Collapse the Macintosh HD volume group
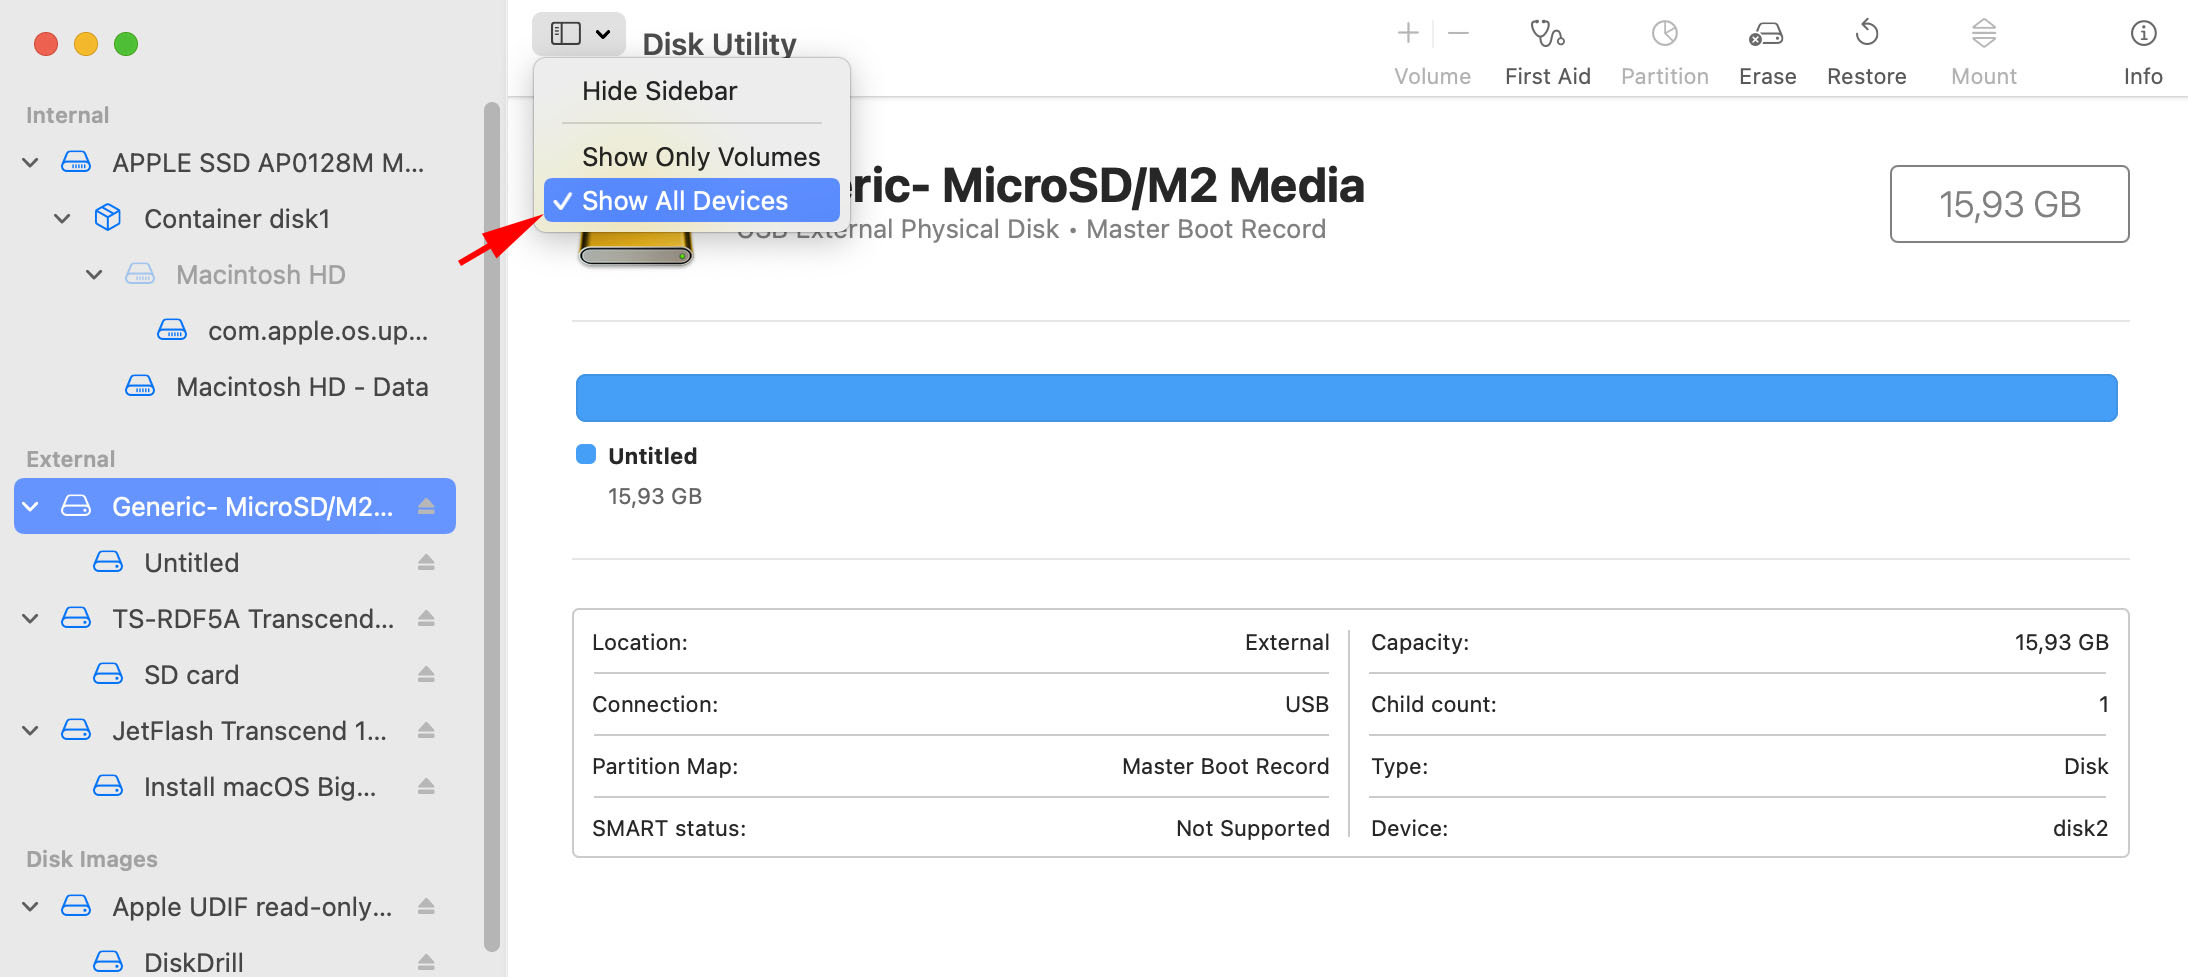The height and width of the screenshot is (977, 2188). click(x=94, y=274)
